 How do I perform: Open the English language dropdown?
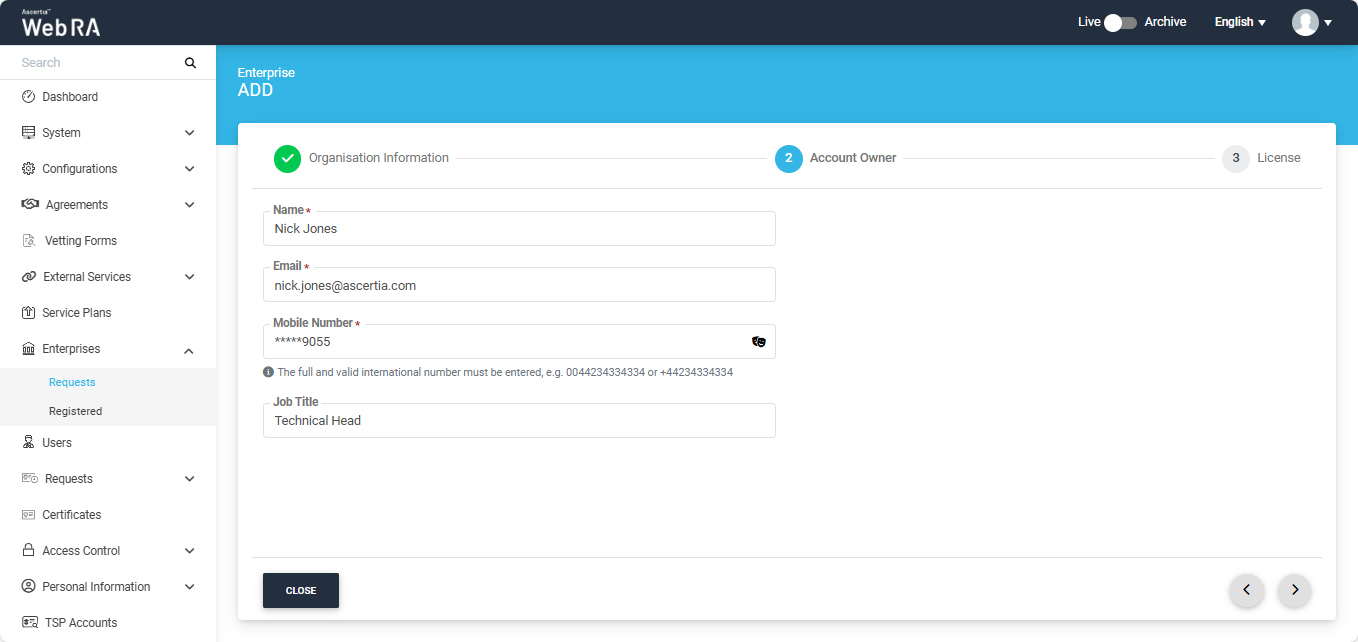click(x=1240, y=22)
